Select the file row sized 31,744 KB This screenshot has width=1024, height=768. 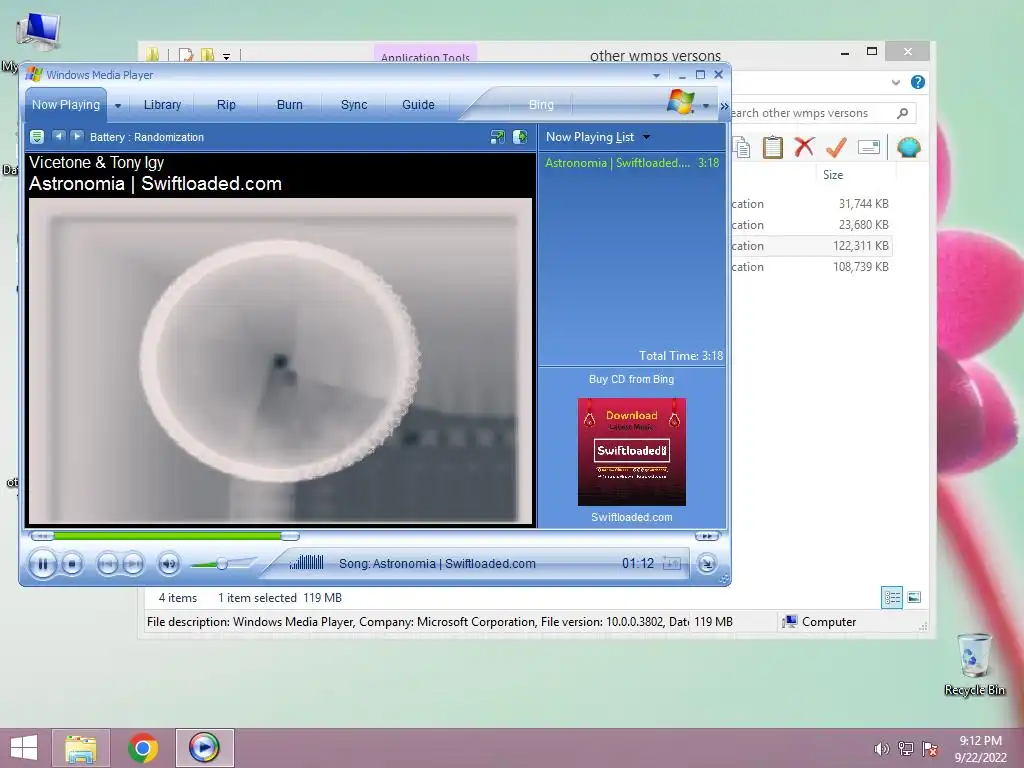pos(810,204)
